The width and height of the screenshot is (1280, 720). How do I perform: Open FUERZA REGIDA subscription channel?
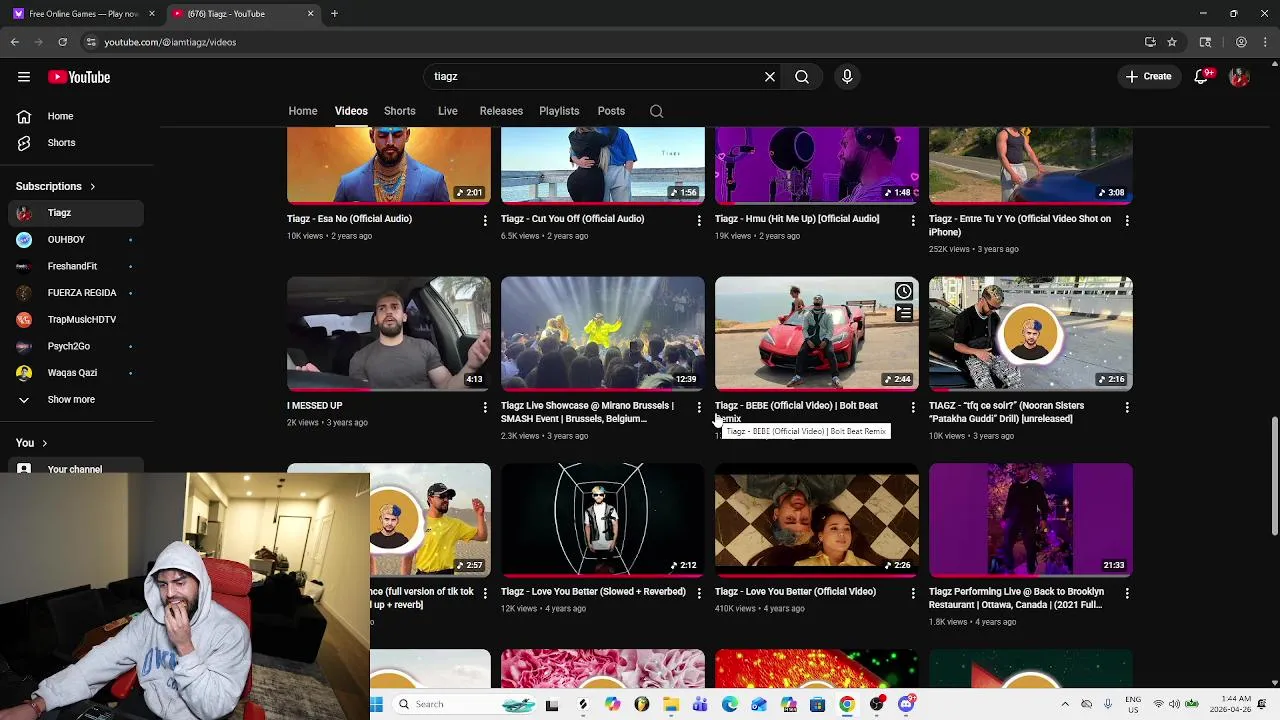[76, 293]
